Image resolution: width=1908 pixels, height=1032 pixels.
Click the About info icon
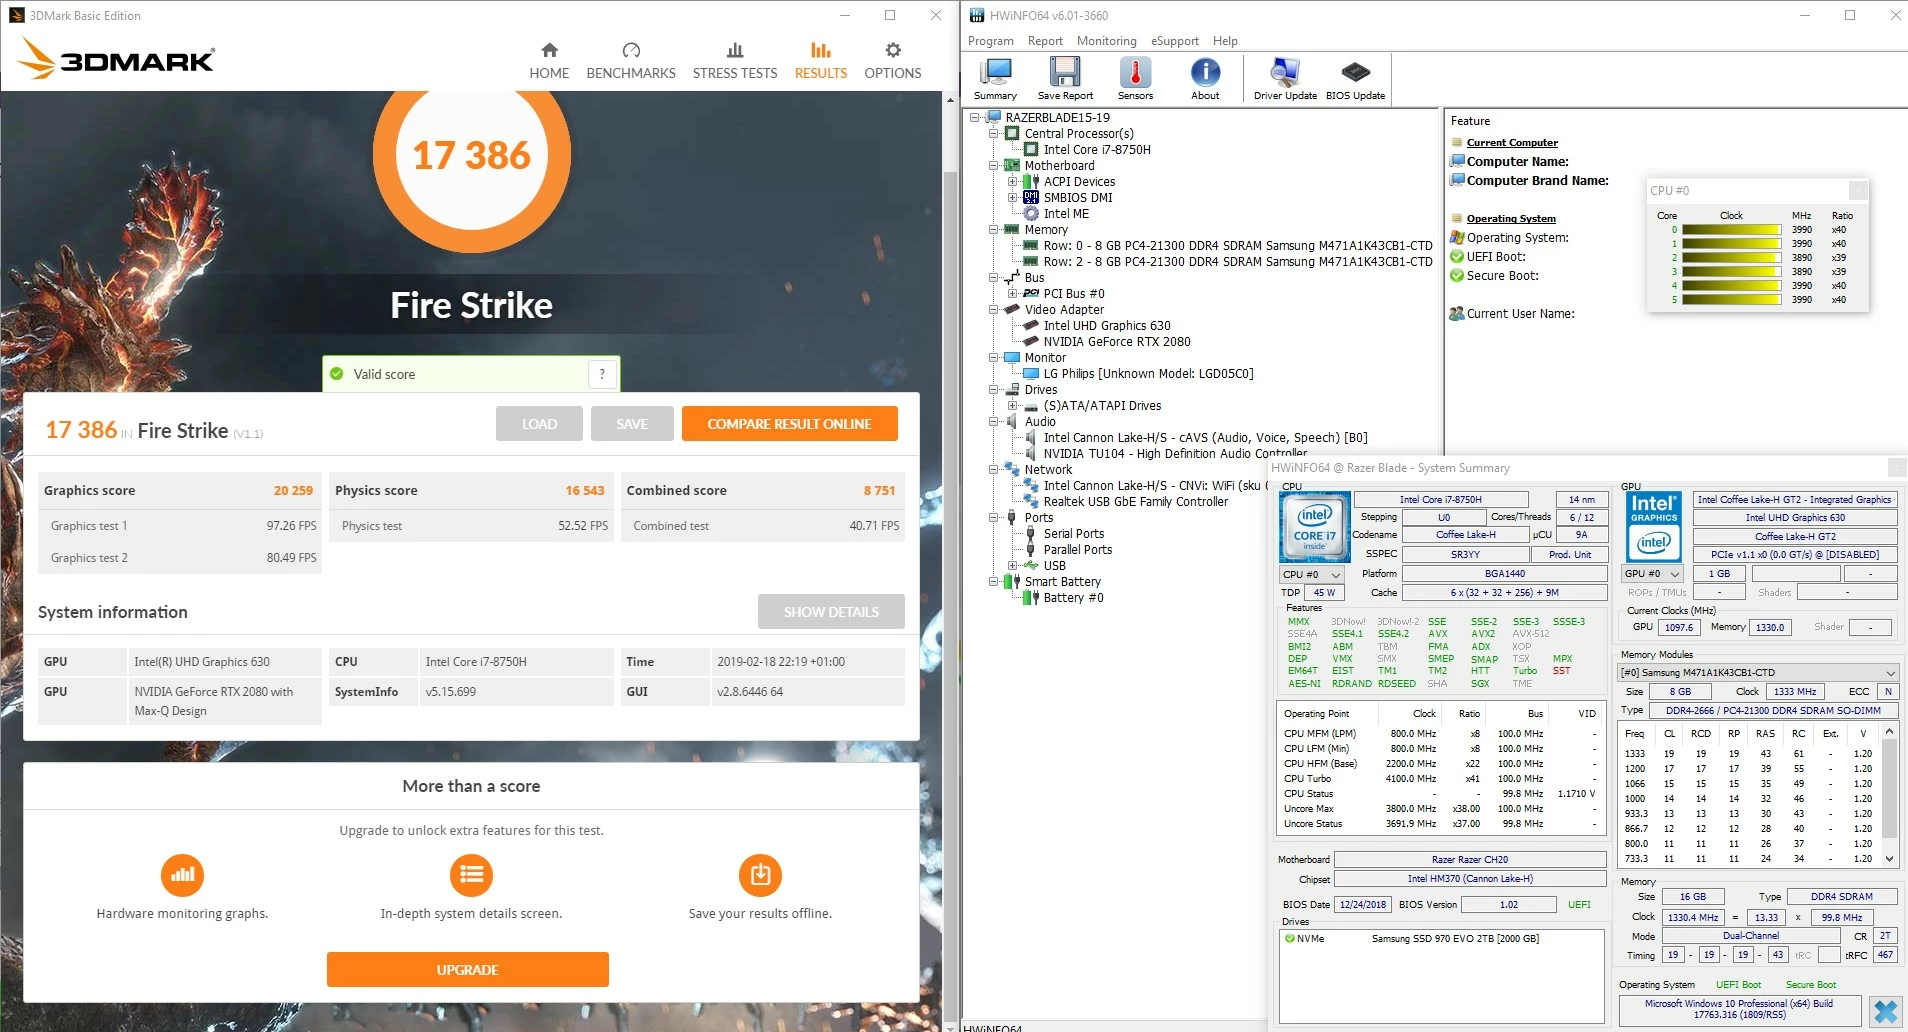[1205, 79]
